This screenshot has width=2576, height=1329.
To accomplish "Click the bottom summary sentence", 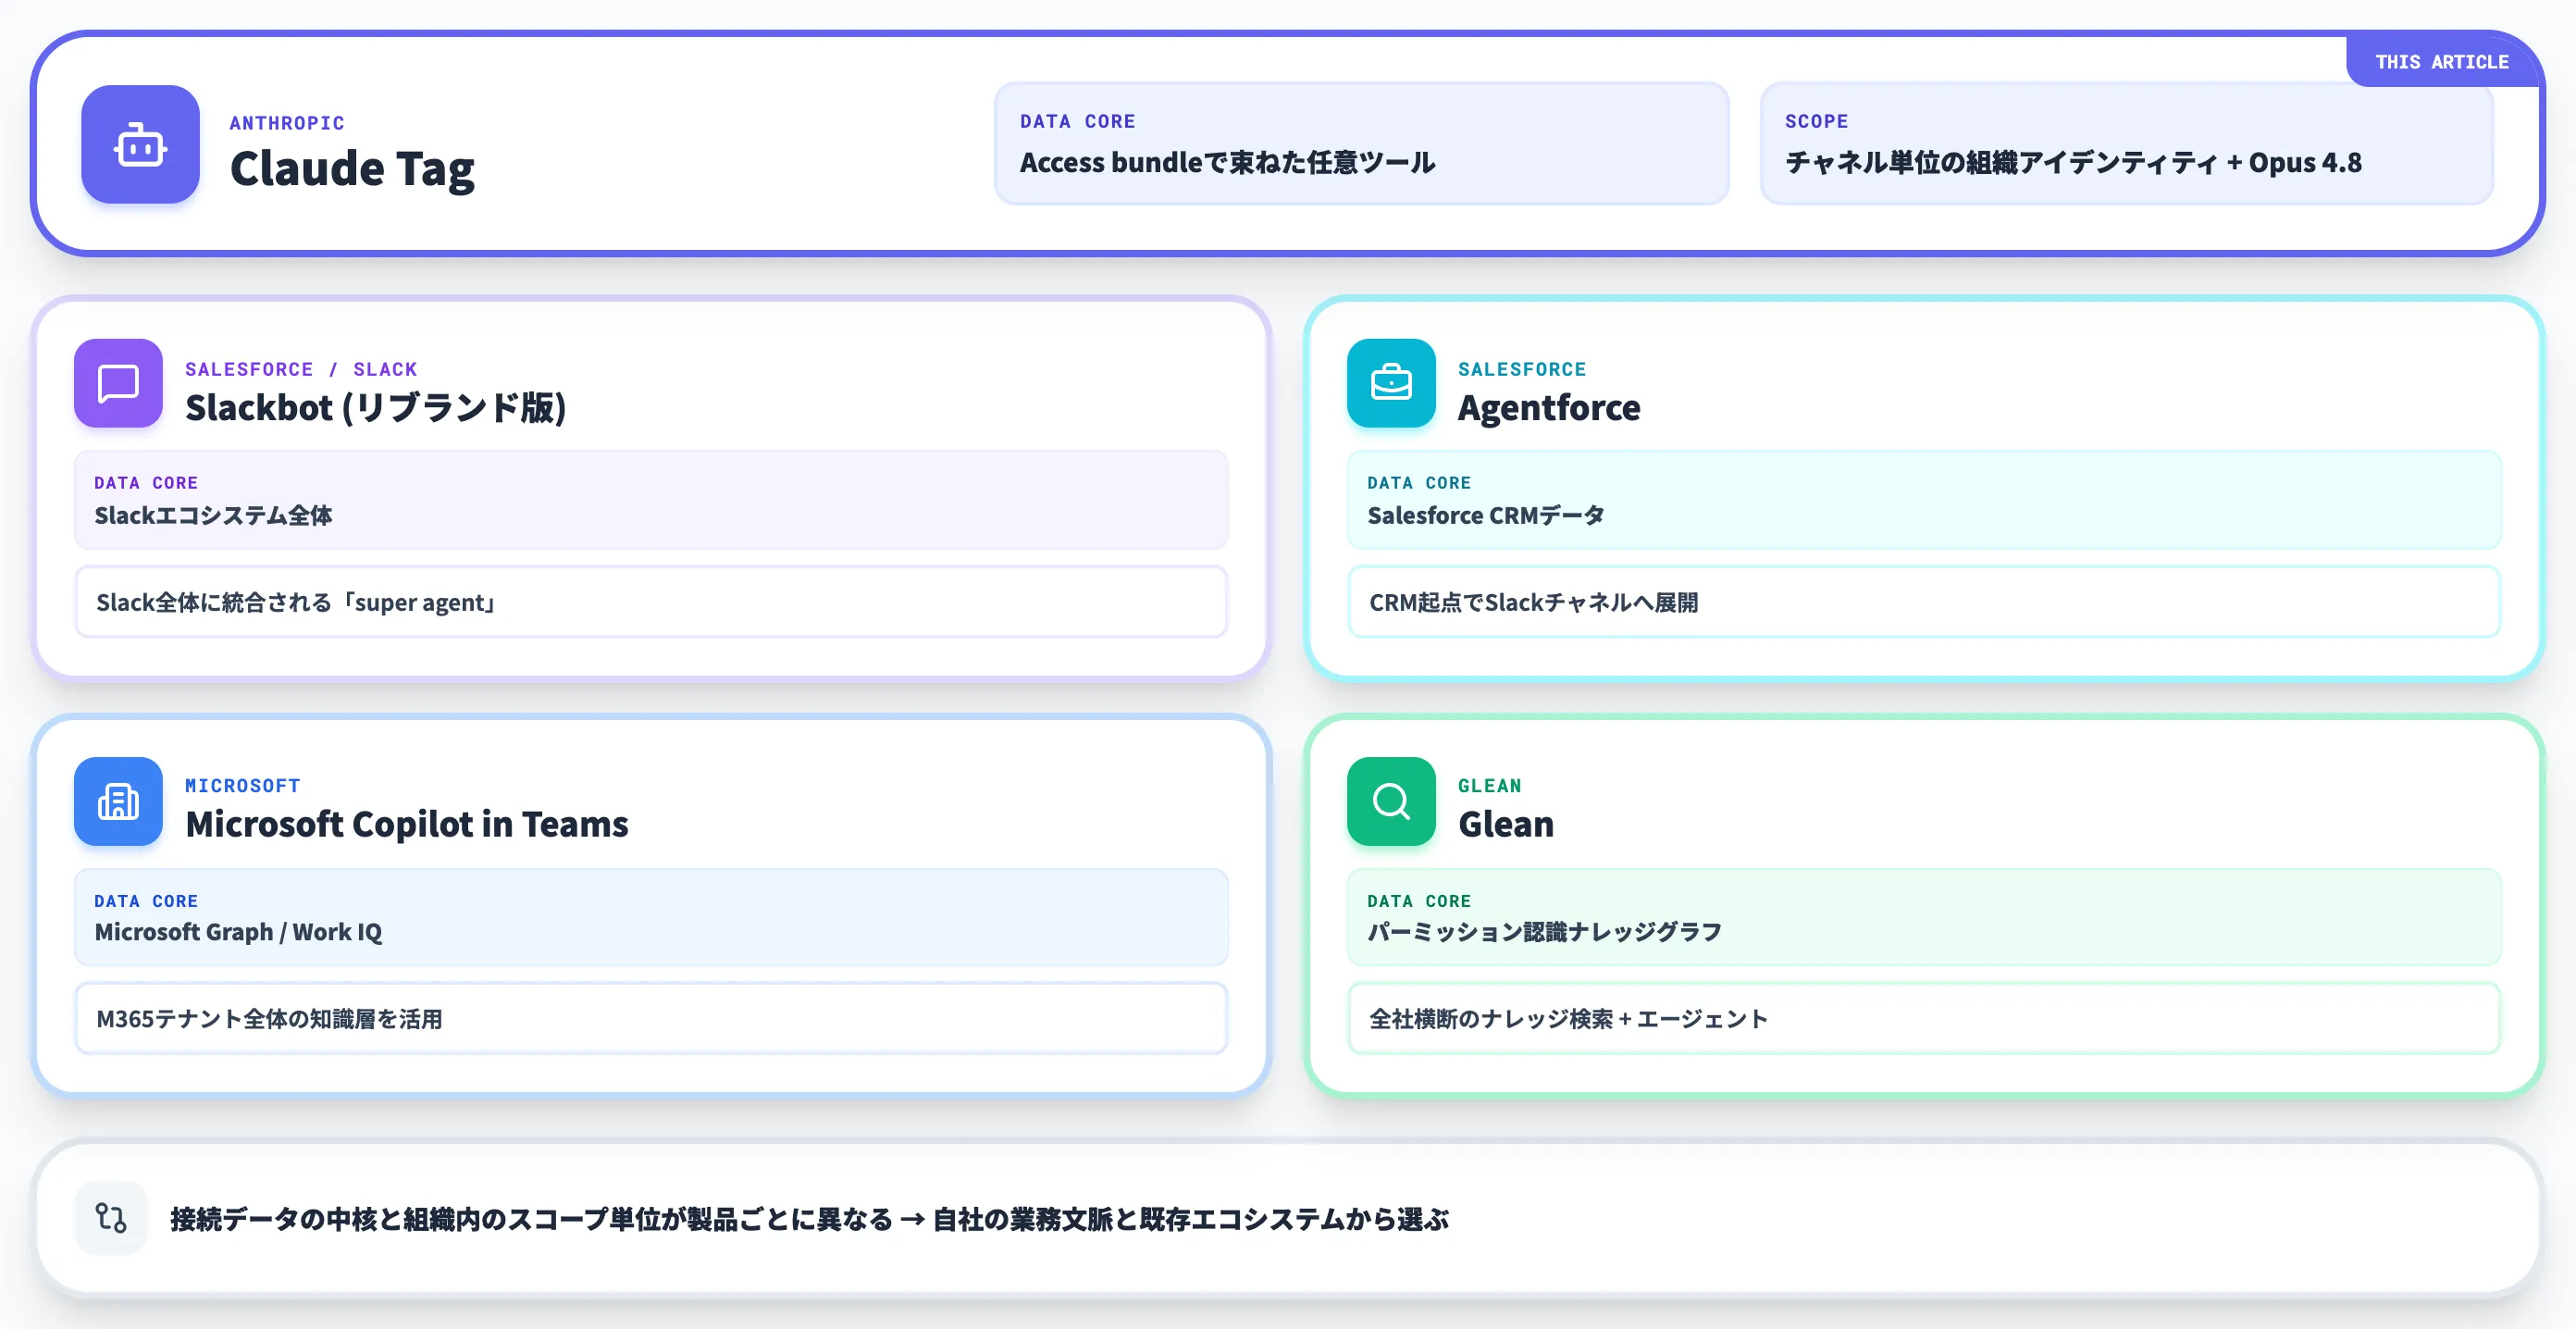I will (x=808, y=1219).
